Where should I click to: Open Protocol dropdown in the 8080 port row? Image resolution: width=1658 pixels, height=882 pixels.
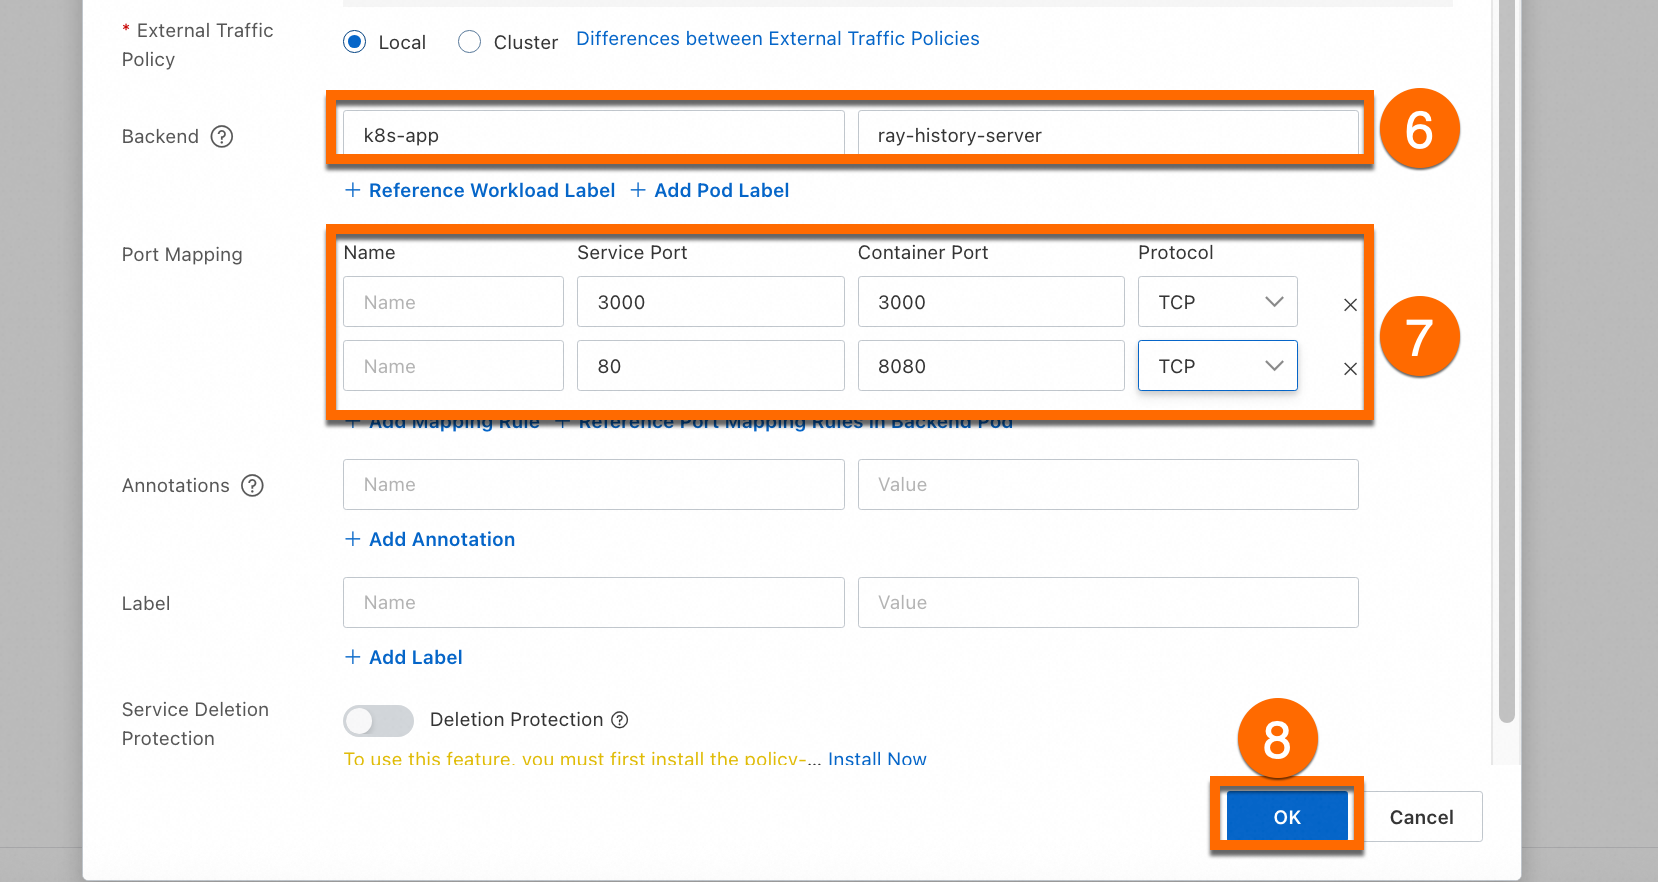coord(1217,365)
